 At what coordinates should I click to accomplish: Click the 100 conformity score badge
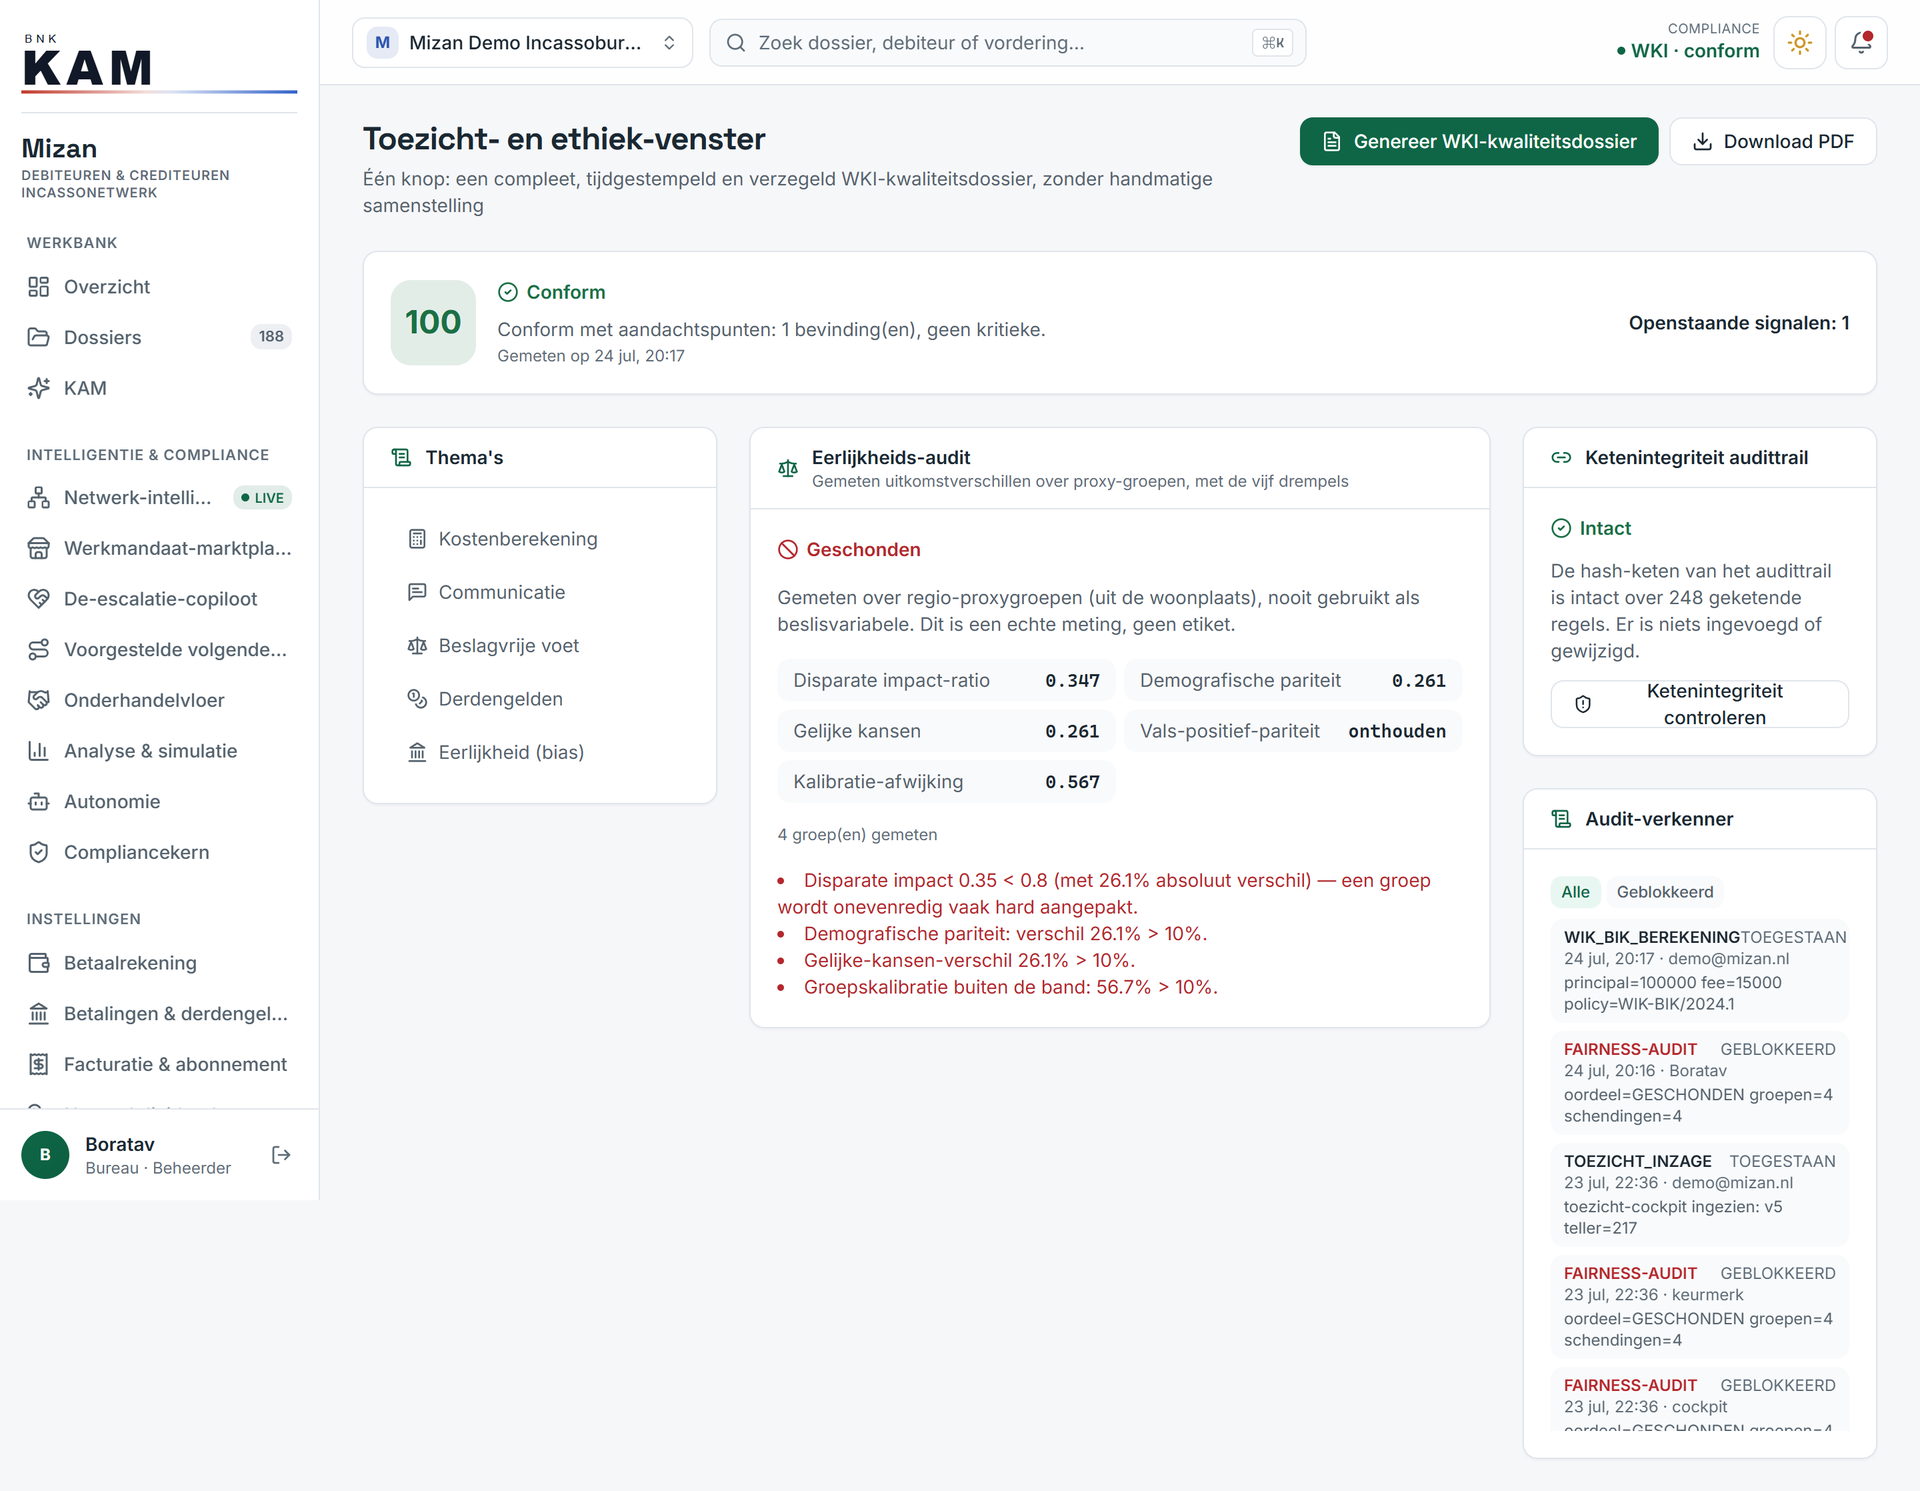(x=433, y=322)
